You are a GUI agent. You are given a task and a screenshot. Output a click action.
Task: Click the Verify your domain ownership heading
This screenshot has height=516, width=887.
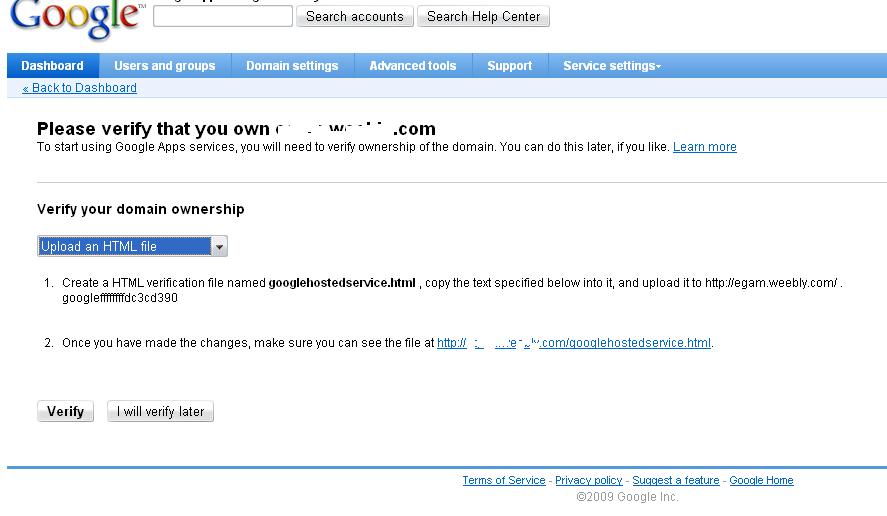click(141, 209)
